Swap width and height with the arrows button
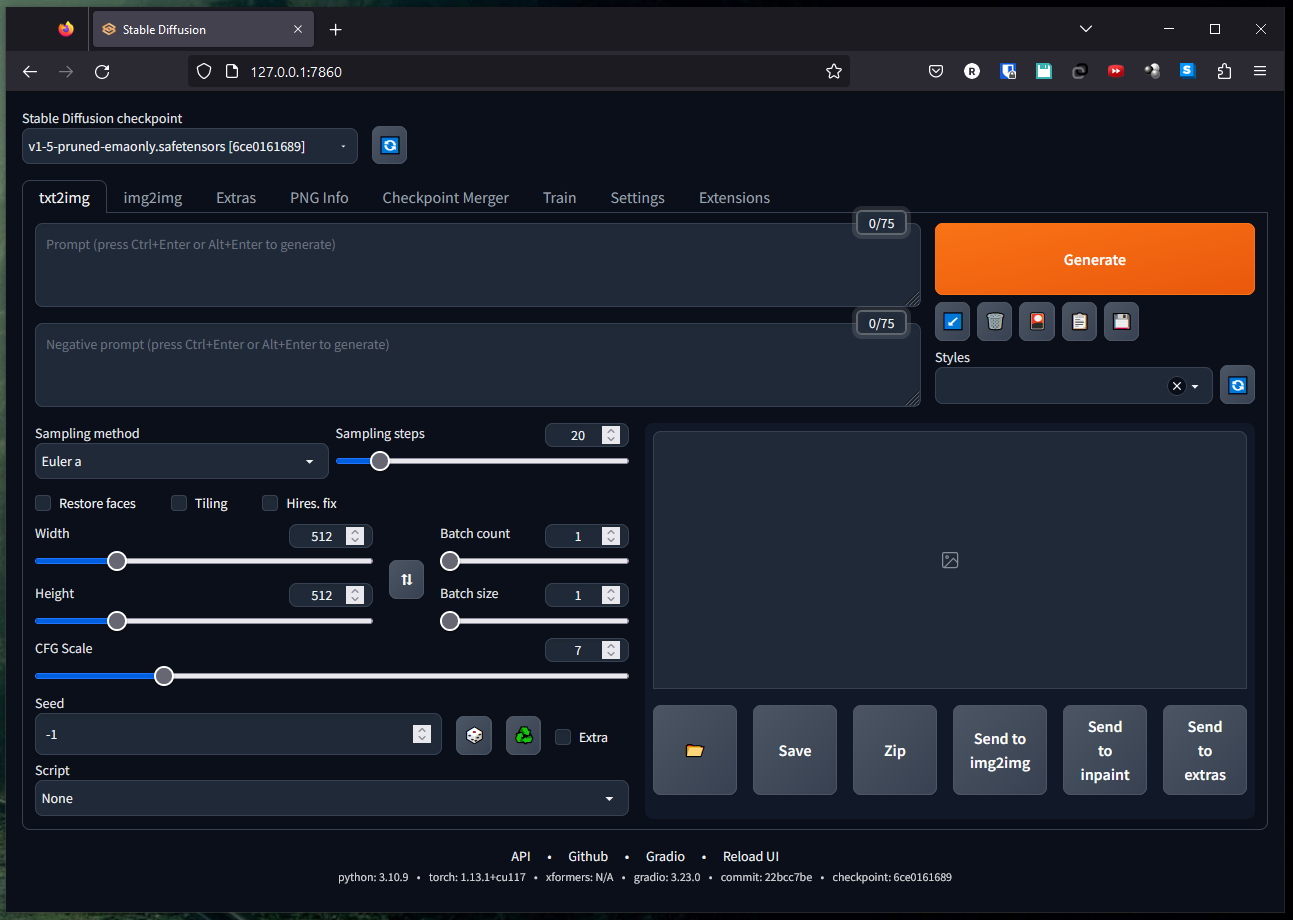The width and height of the screenshot is (1293, 920). point(406,579)
